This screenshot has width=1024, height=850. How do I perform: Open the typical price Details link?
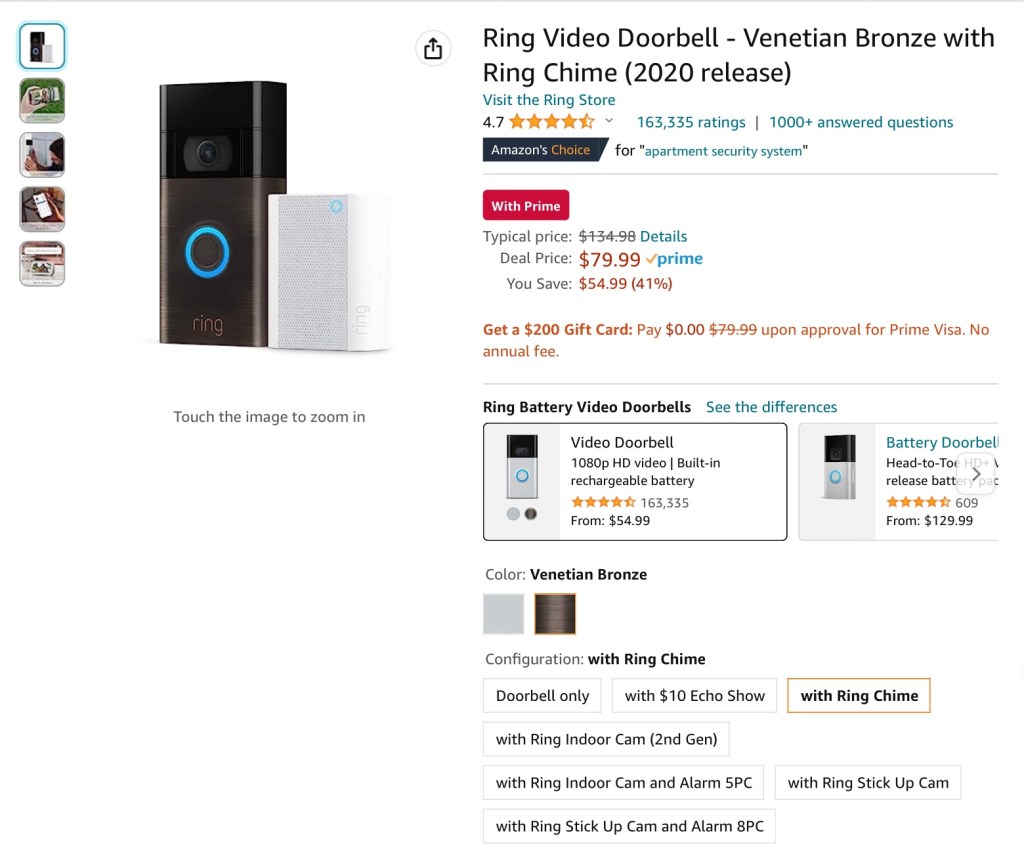[x=663, y=237]
